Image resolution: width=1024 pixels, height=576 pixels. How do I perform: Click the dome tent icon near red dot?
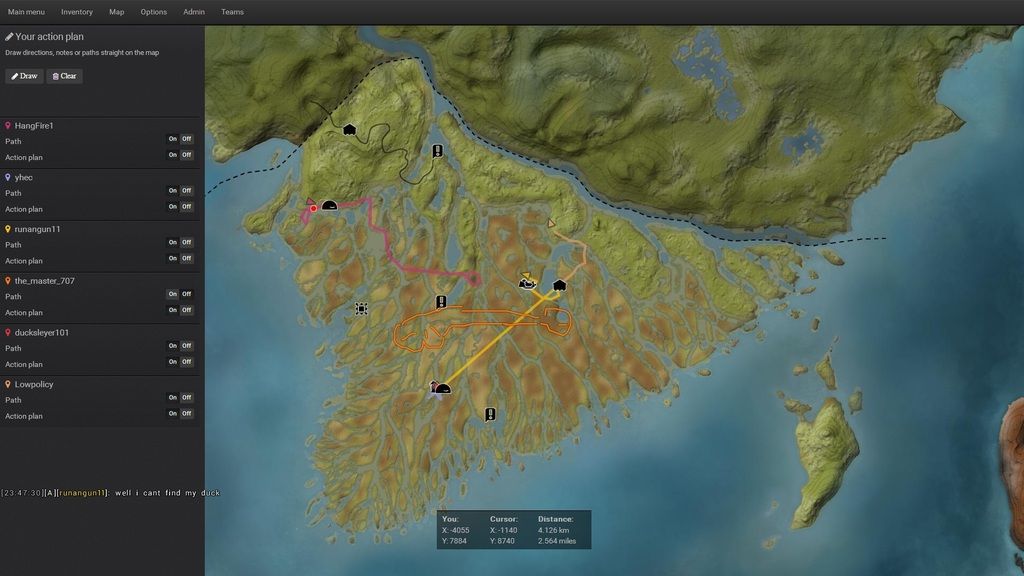click(x=329, y=206)
